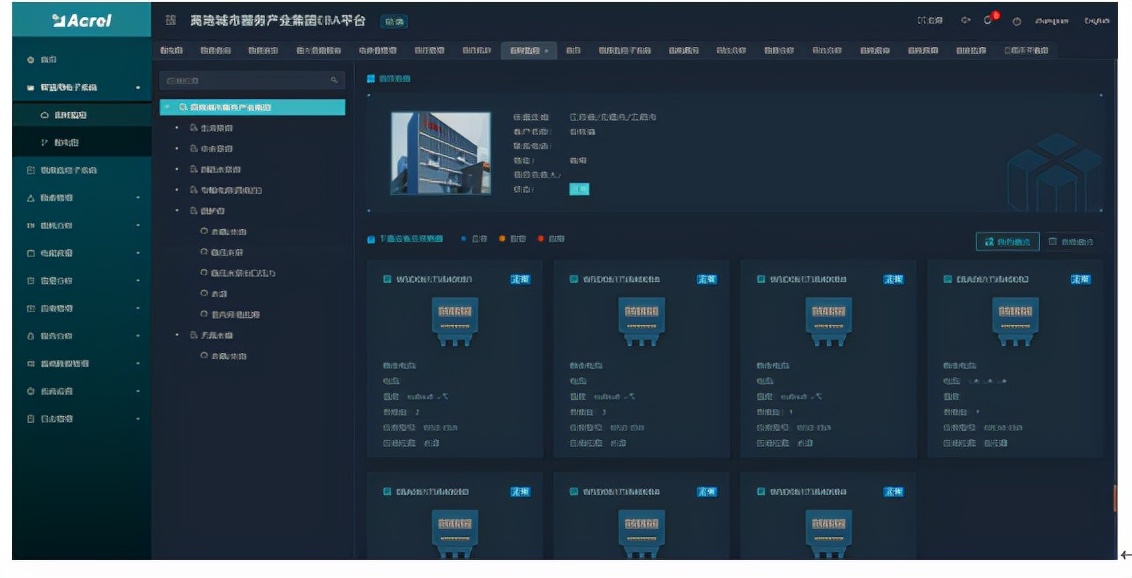Toggle the red alarm status filter in the legend
The height and width of the screenshot is (578, 1132).
pos(539,239)
